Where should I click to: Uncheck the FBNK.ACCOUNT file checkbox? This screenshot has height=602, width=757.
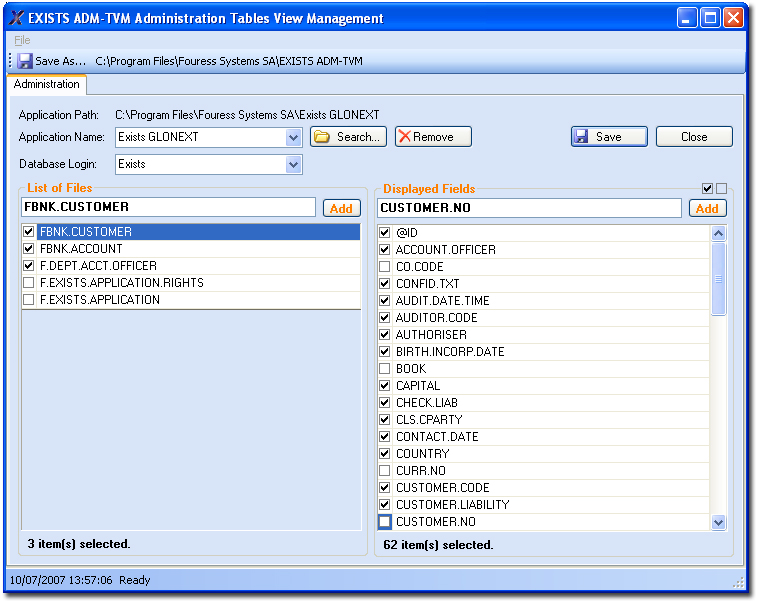pos(29,249)
